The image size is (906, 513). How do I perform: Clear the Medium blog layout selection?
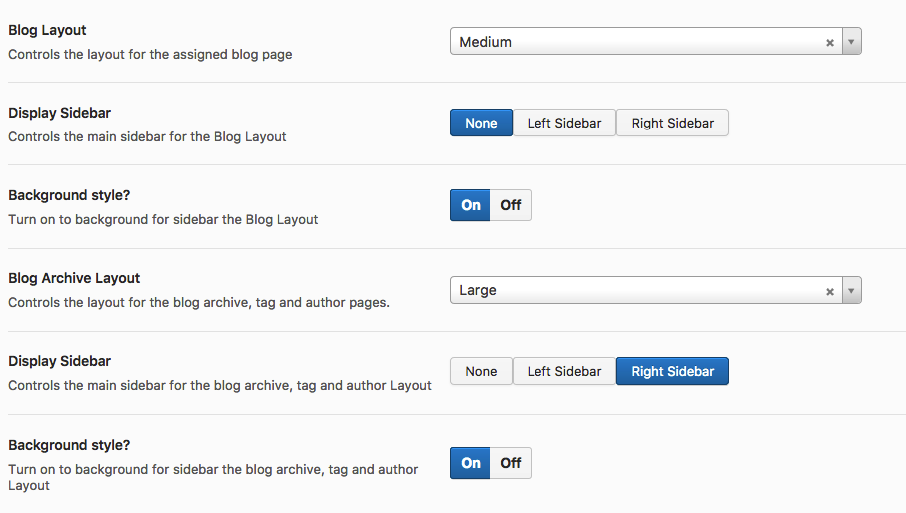(830, 42)
